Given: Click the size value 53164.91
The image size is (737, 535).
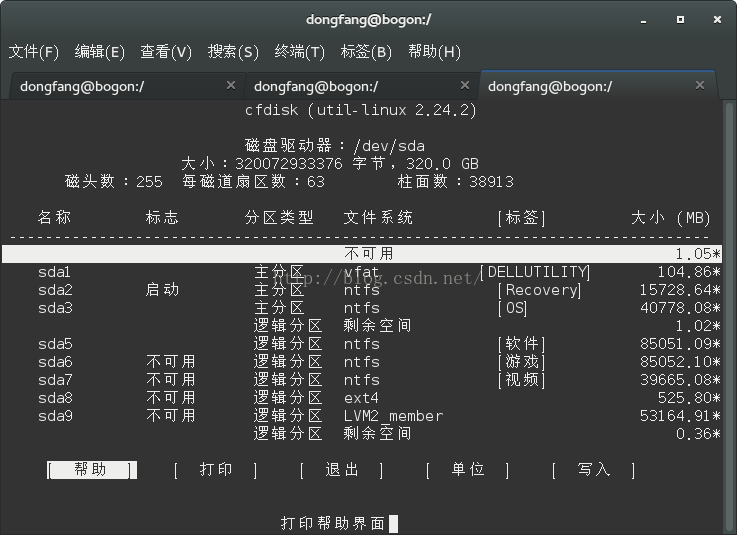Looking at the screenshot, I should tap(680, 416).
